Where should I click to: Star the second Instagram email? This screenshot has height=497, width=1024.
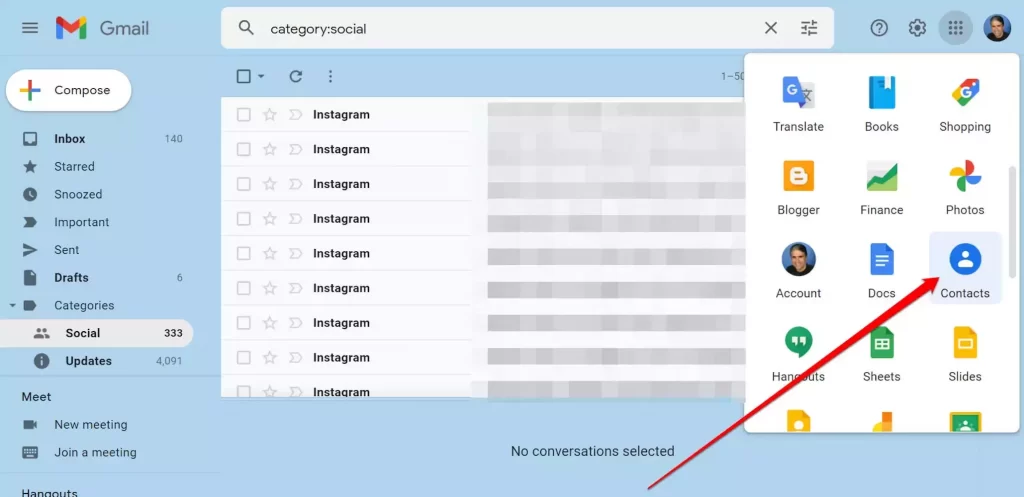coord(269,150)
